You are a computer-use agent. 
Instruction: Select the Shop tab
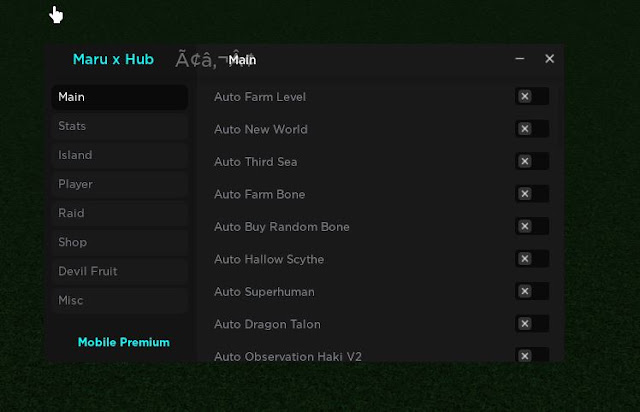[x=119, y=242]
